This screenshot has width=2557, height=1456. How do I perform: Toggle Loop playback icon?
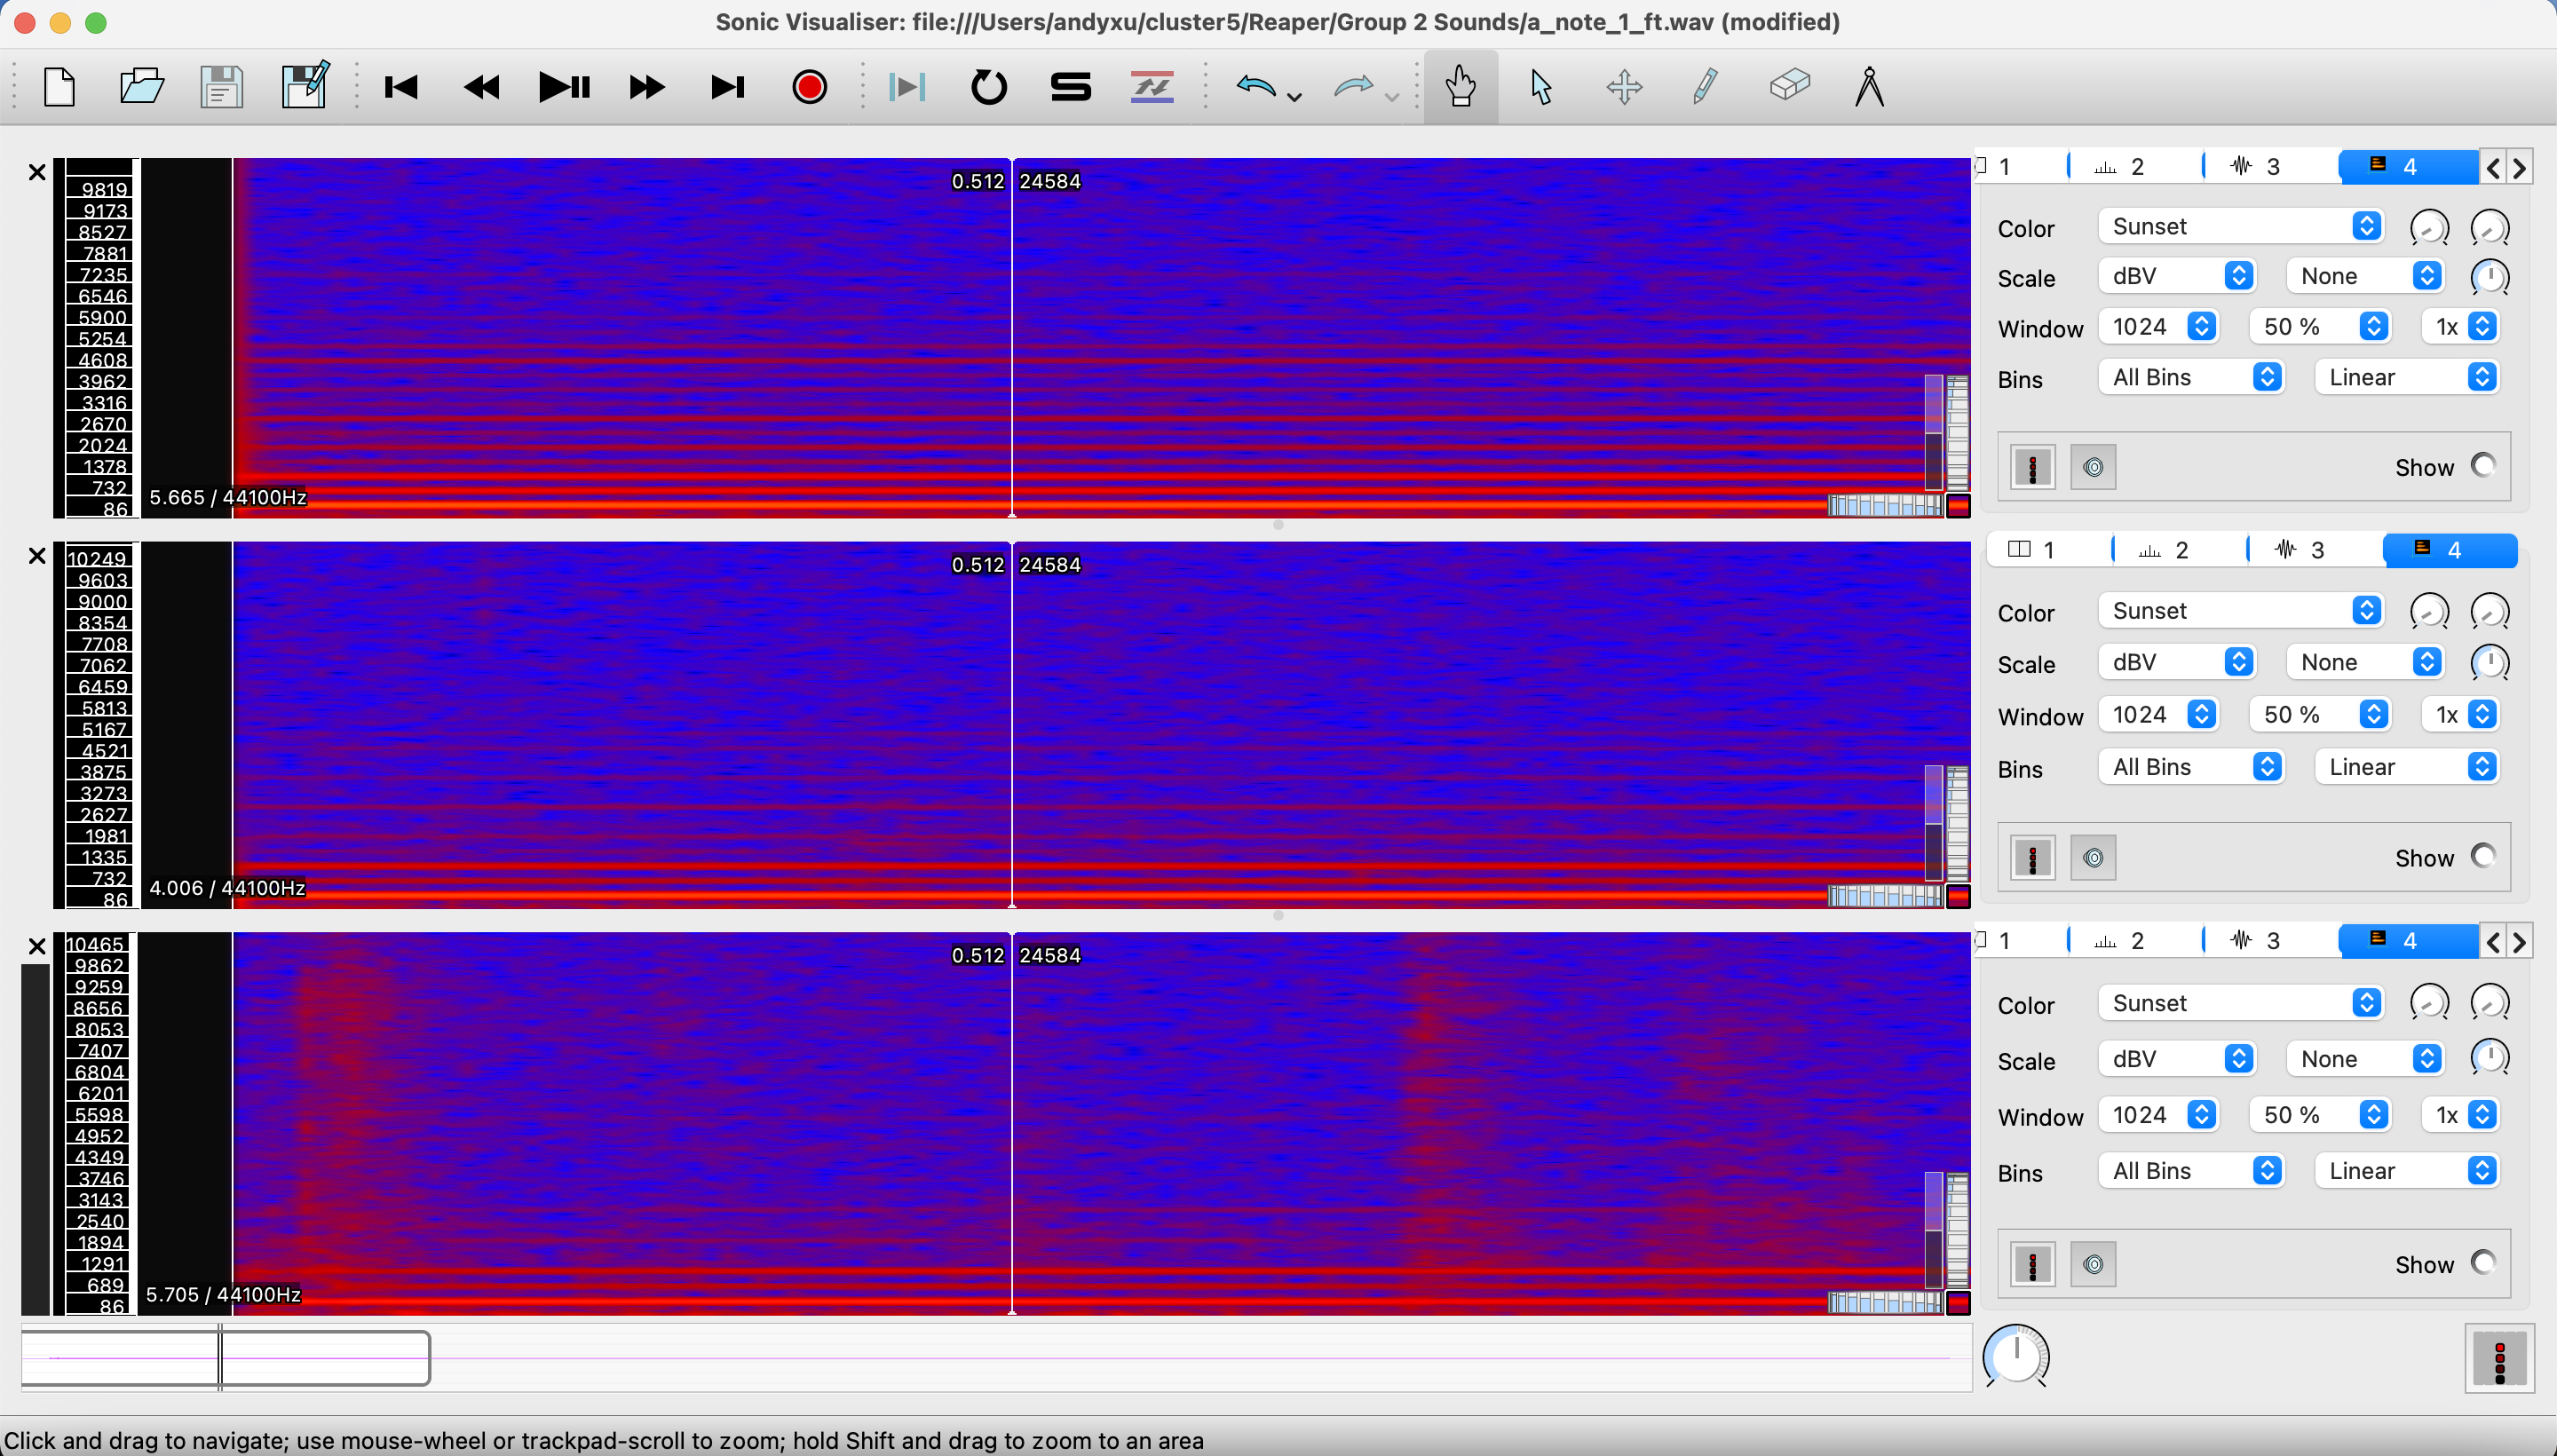click(x=988, y=87)
